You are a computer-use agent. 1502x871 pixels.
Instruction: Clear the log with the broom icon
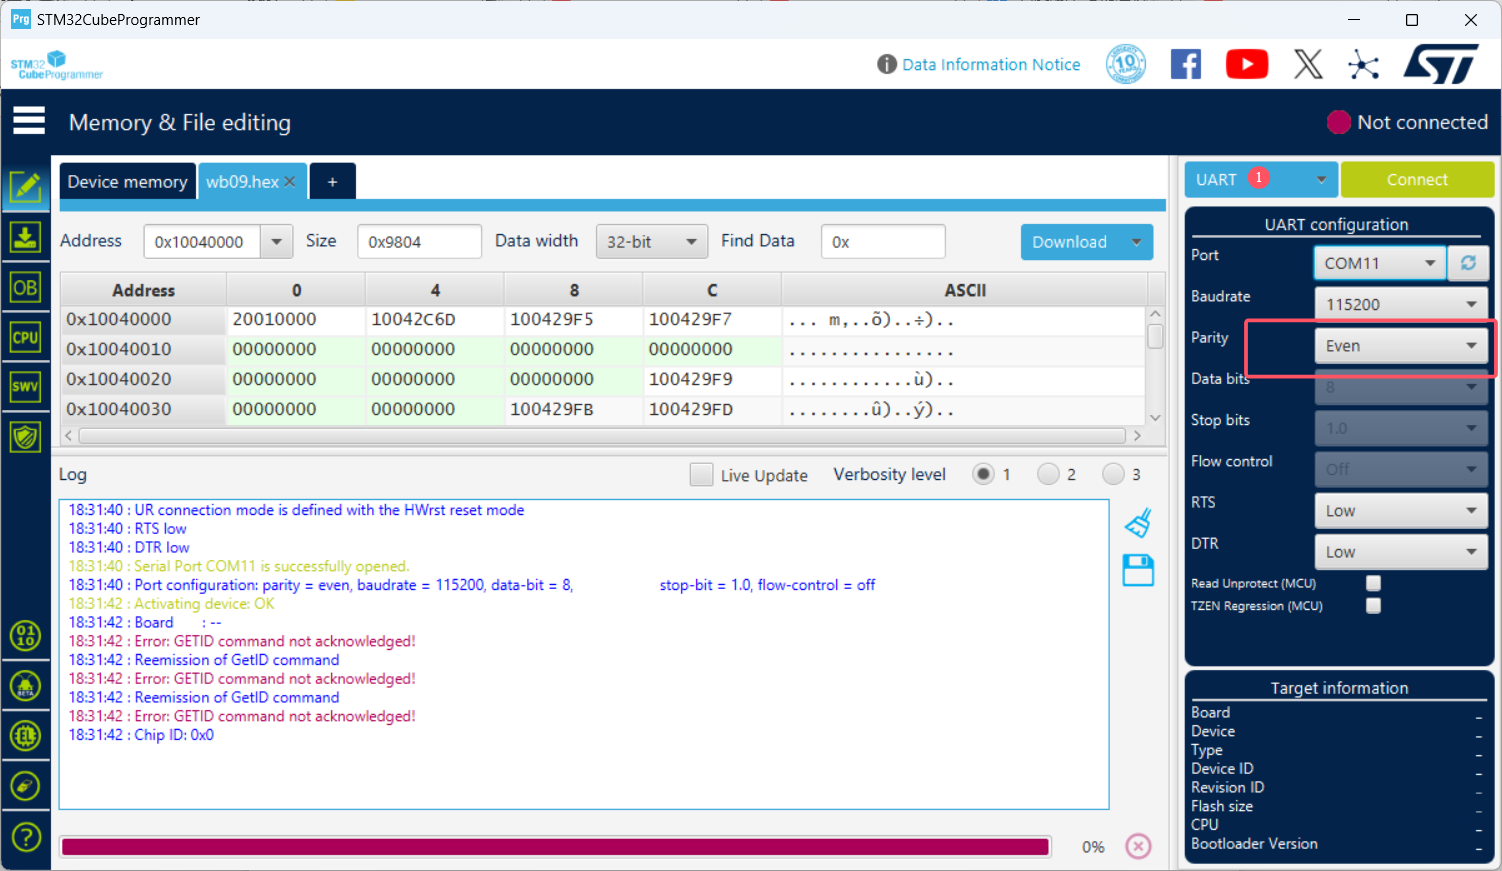pyautogui.click(x=1138, y=523)
